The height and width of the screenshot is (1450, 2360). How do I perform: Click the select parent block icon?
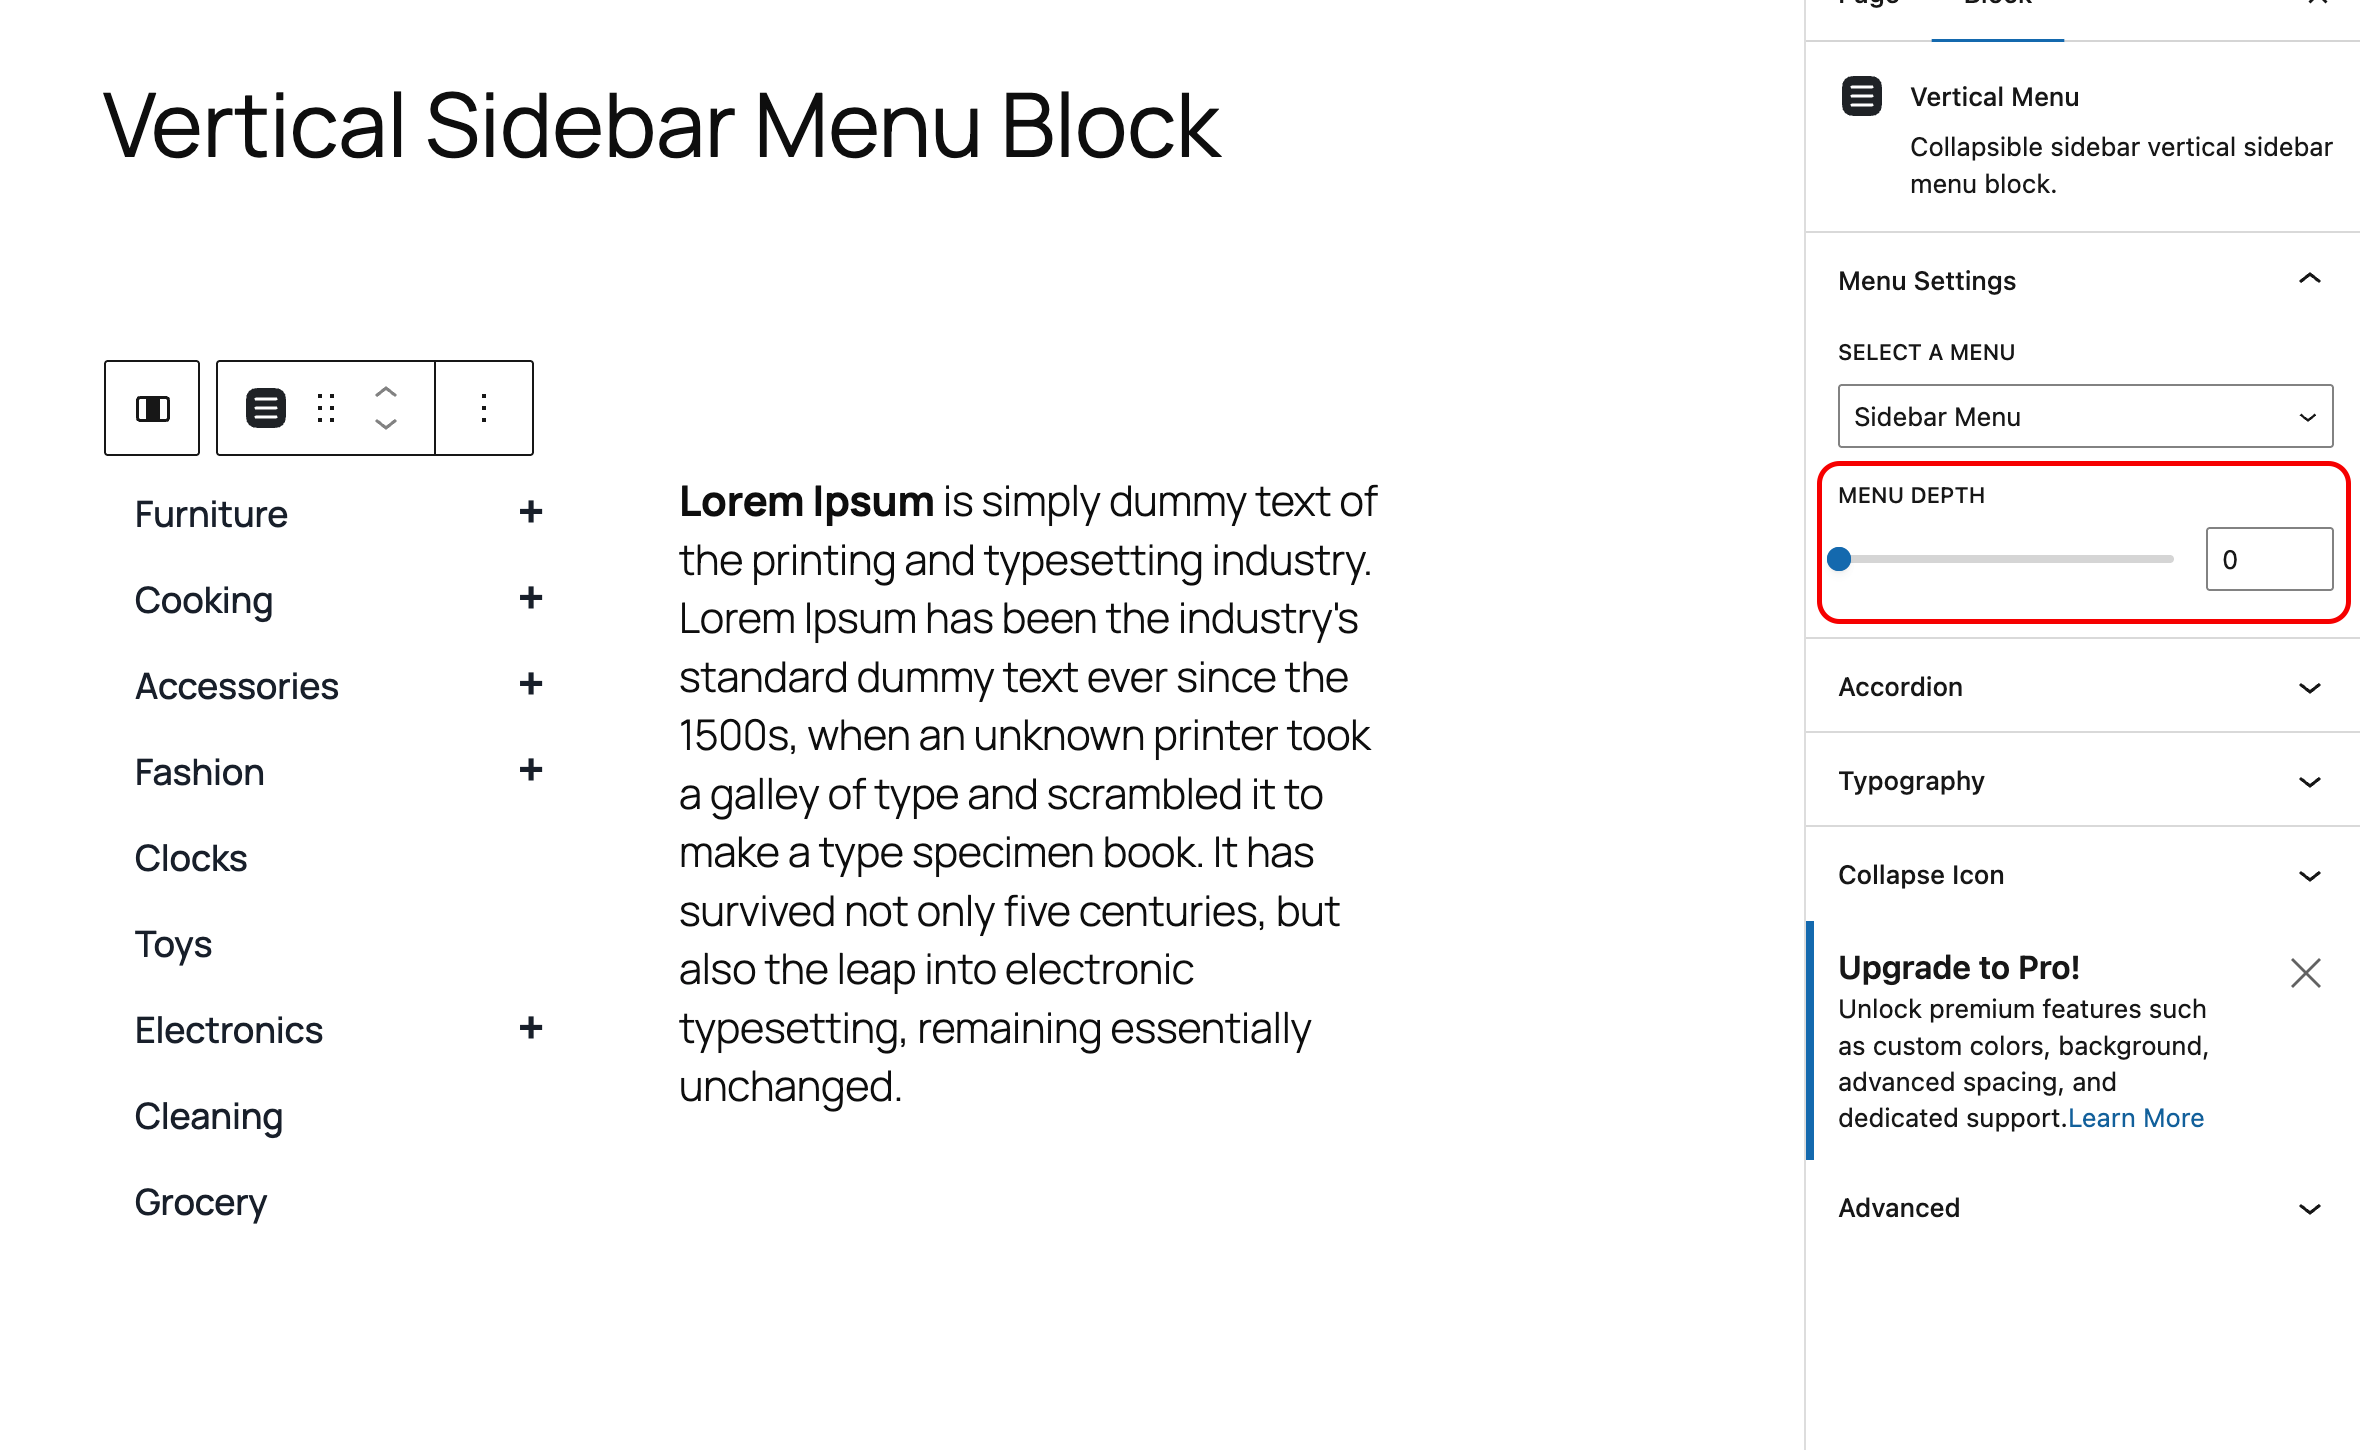coord(151,407)
